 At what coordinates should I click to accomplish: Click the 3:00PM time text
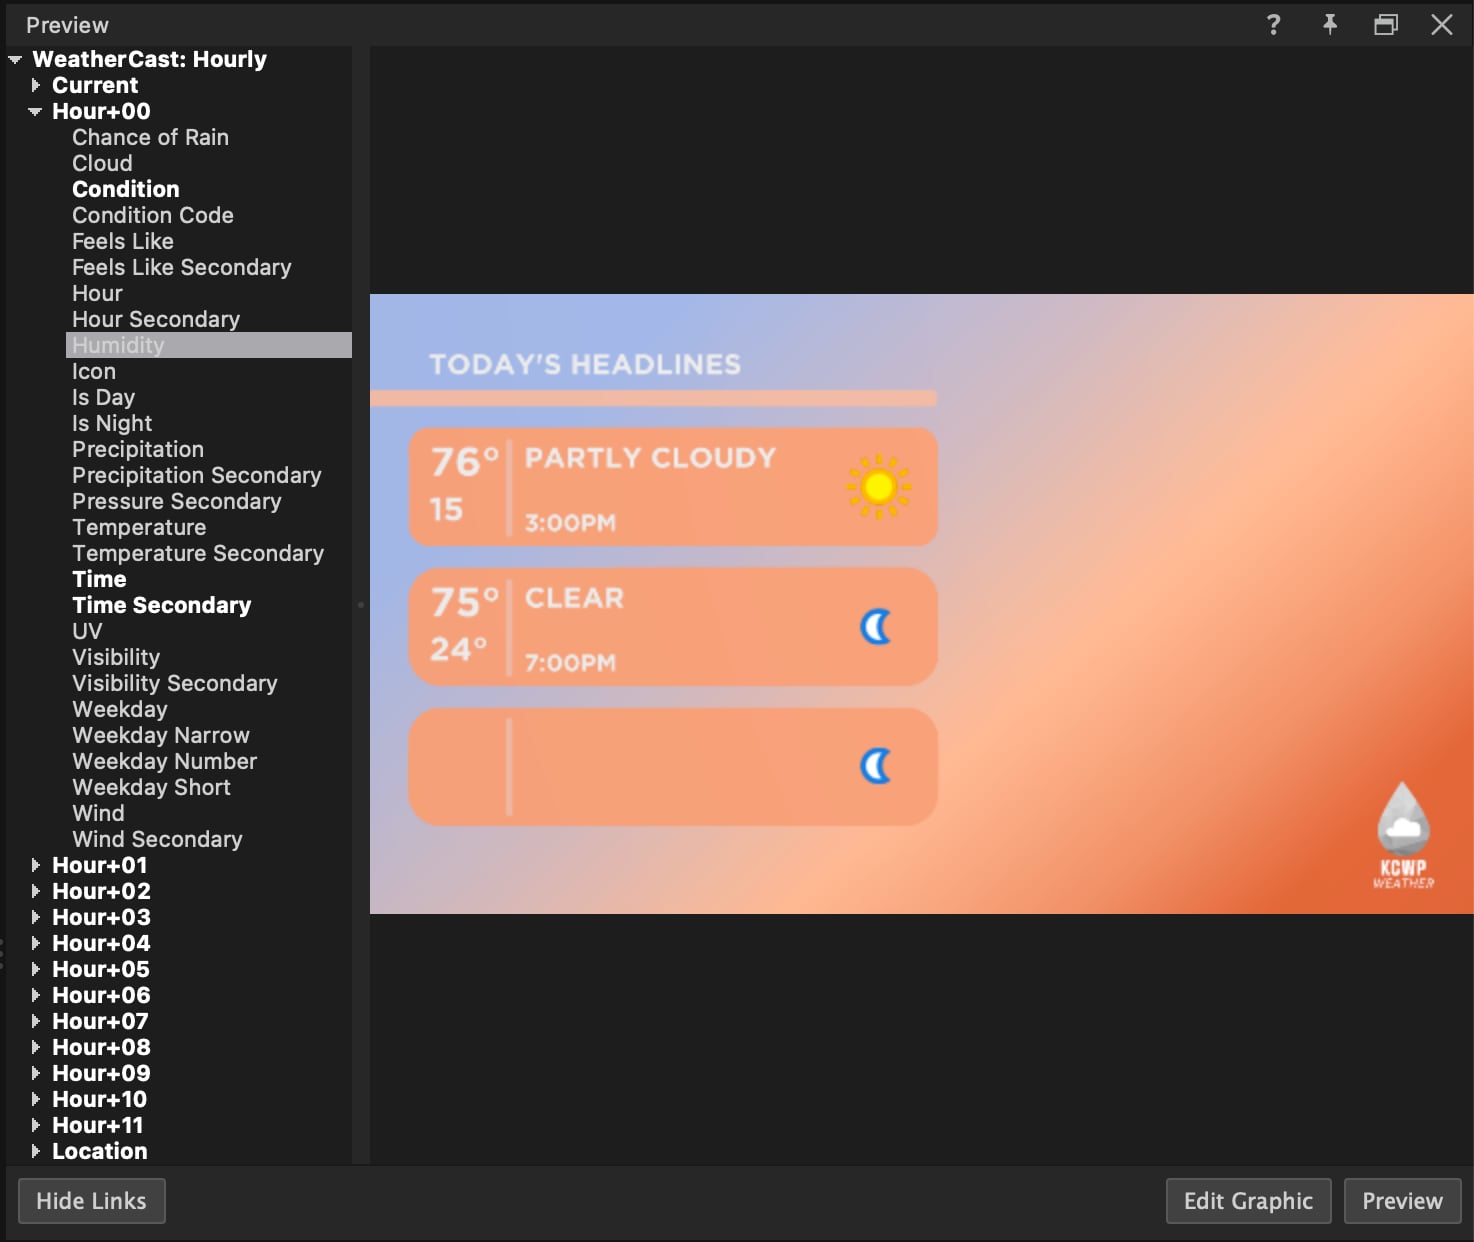[x=571, y=523]
